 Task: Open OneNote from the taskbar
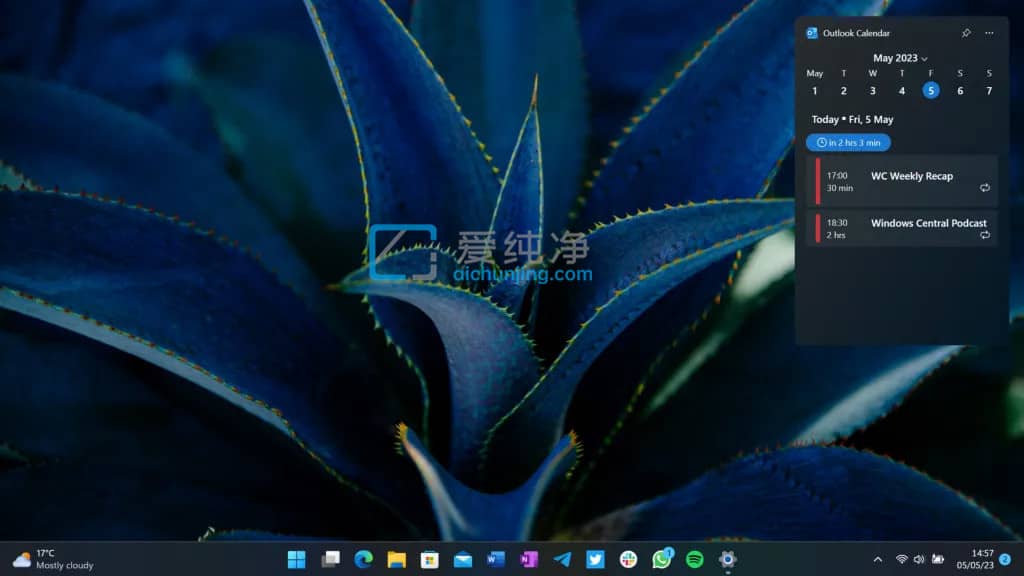[530, 561]
